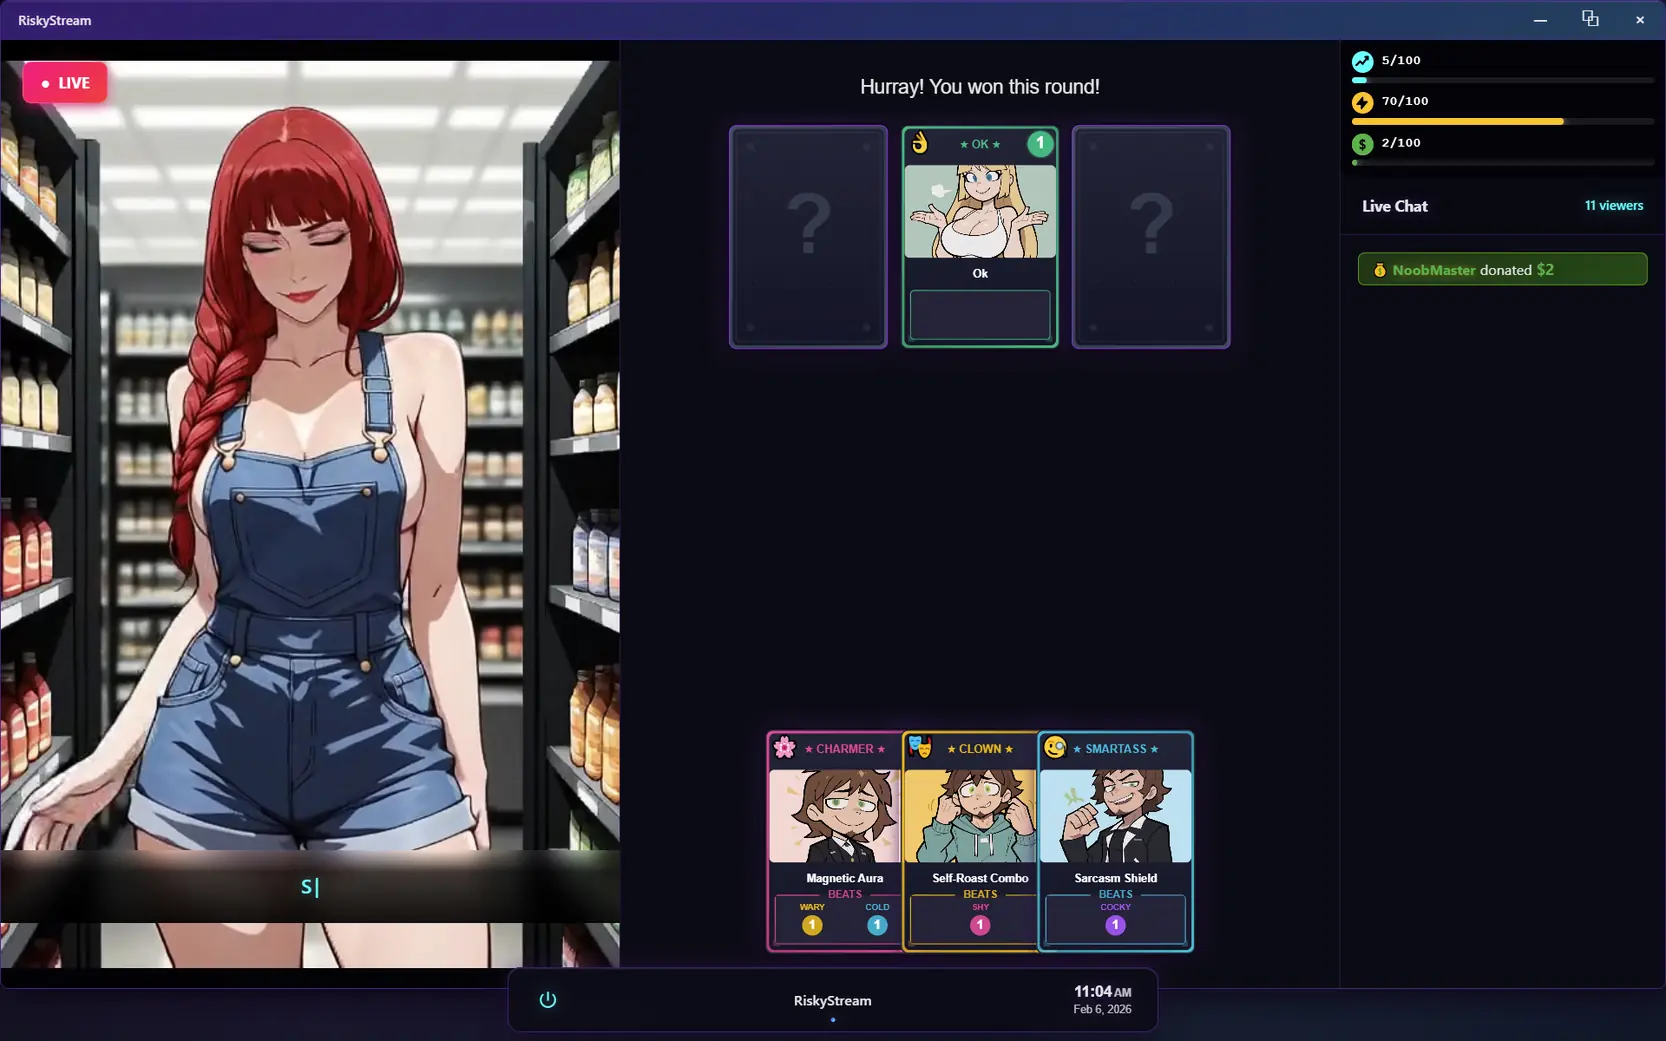The image size is (1666, 1041).
Task: Click the LIVE badge on the stream
Action: 65,83
